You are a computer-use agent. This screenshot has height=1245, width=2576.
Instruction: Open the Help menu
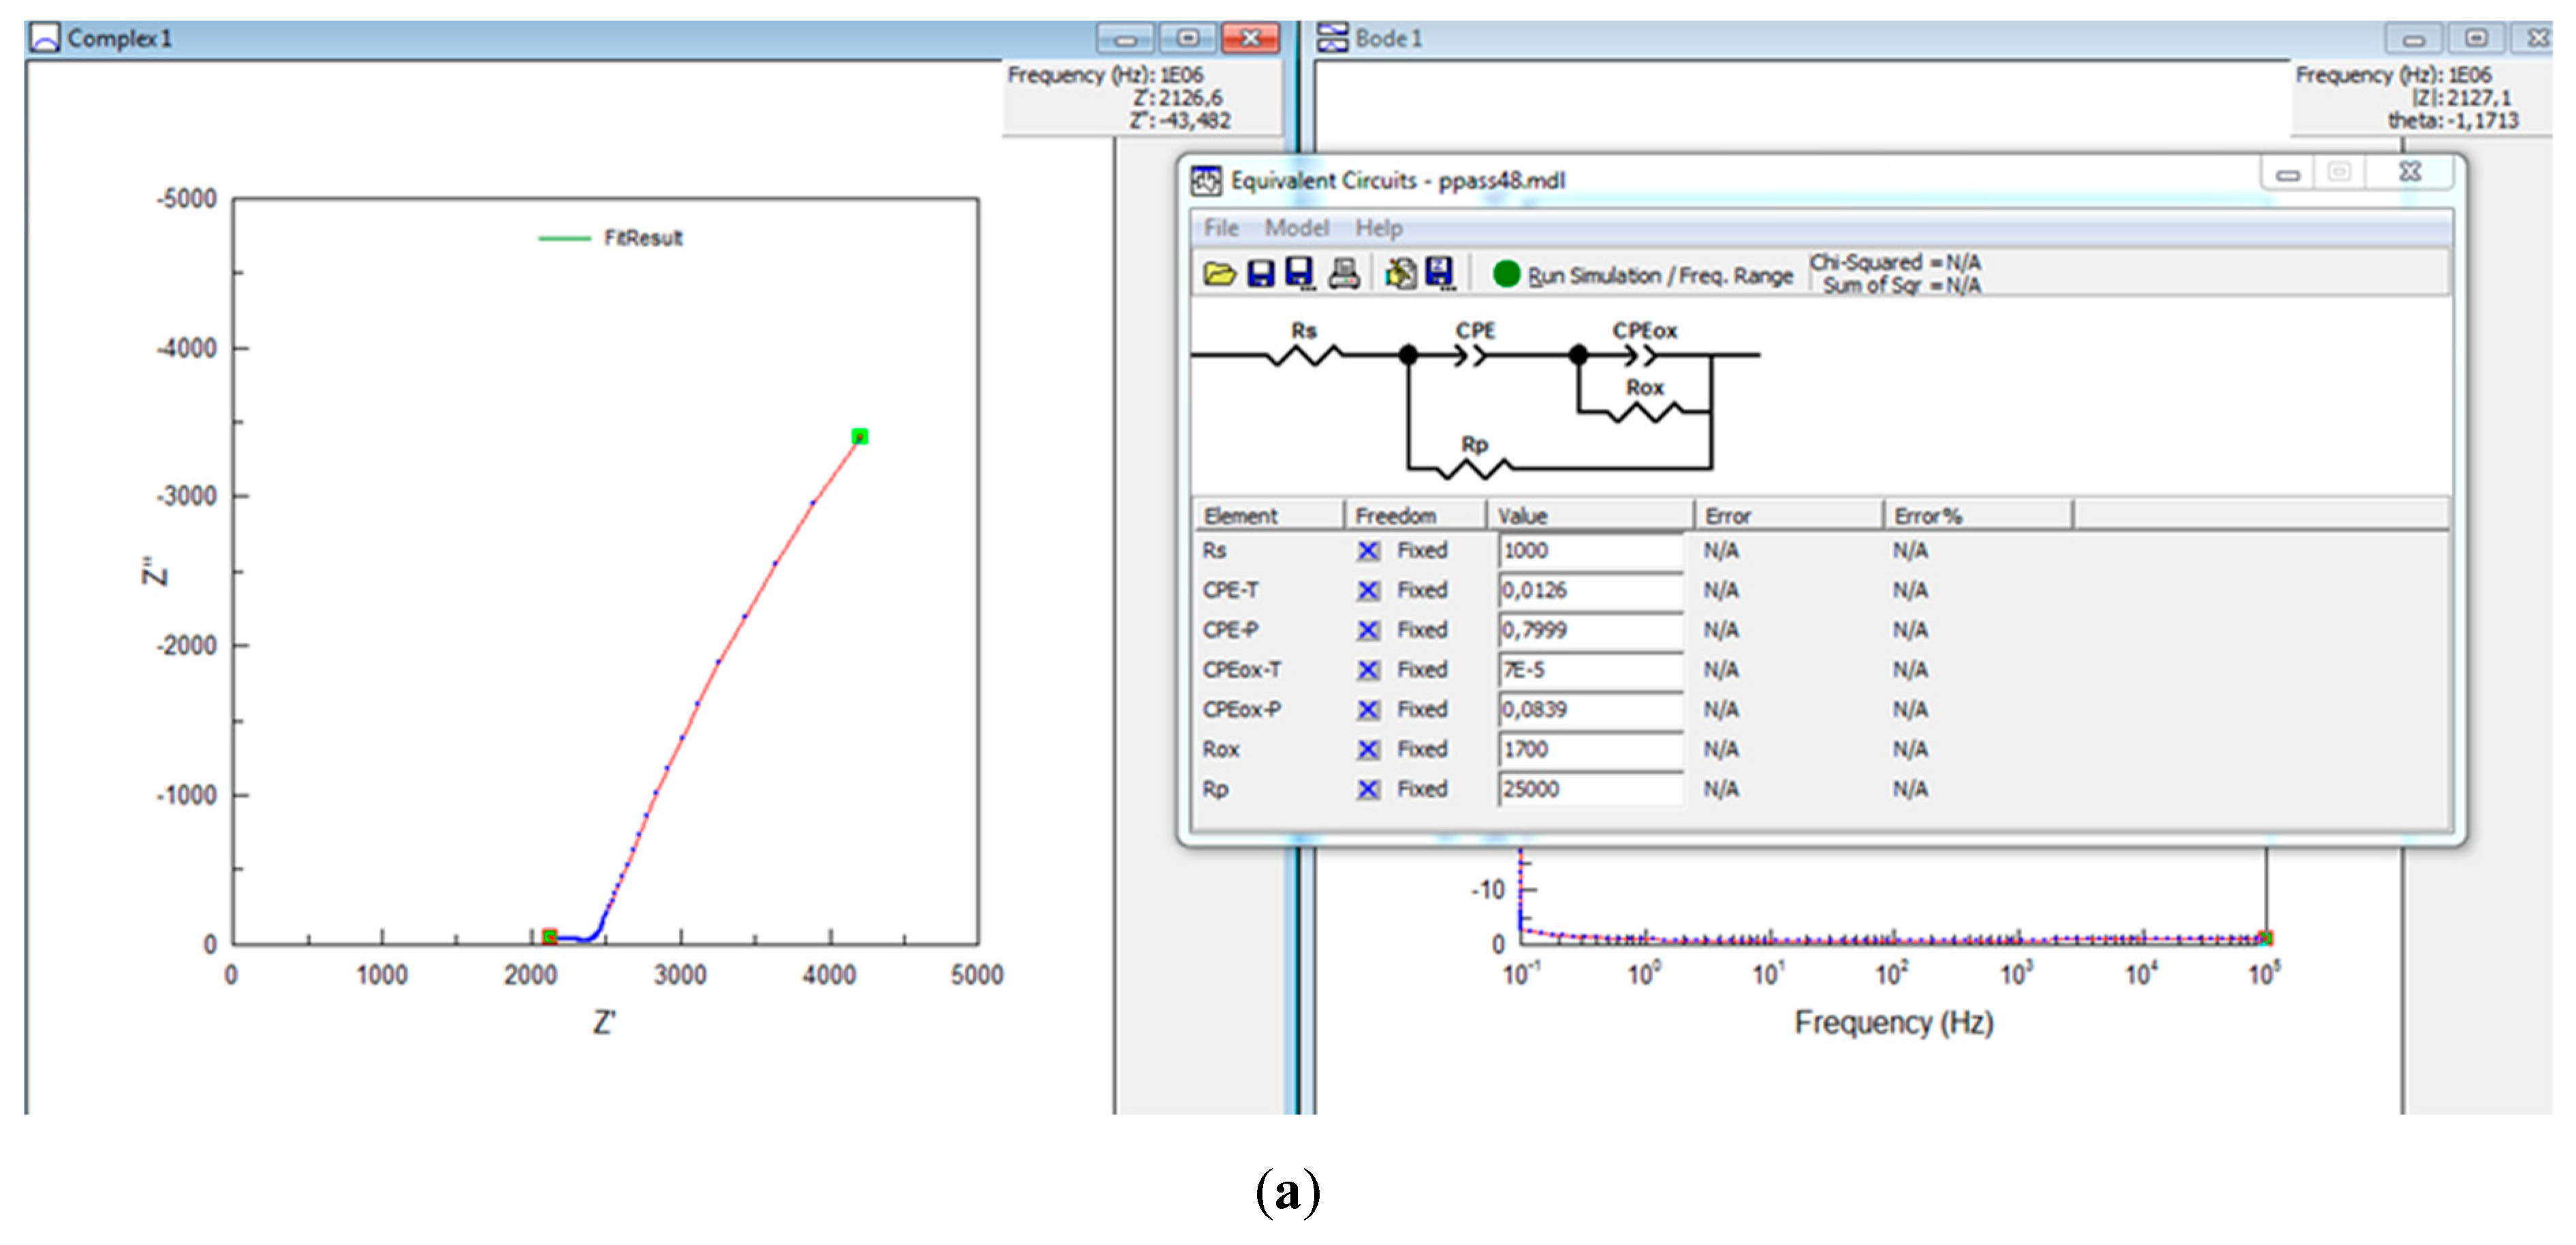click(1378, 228)
